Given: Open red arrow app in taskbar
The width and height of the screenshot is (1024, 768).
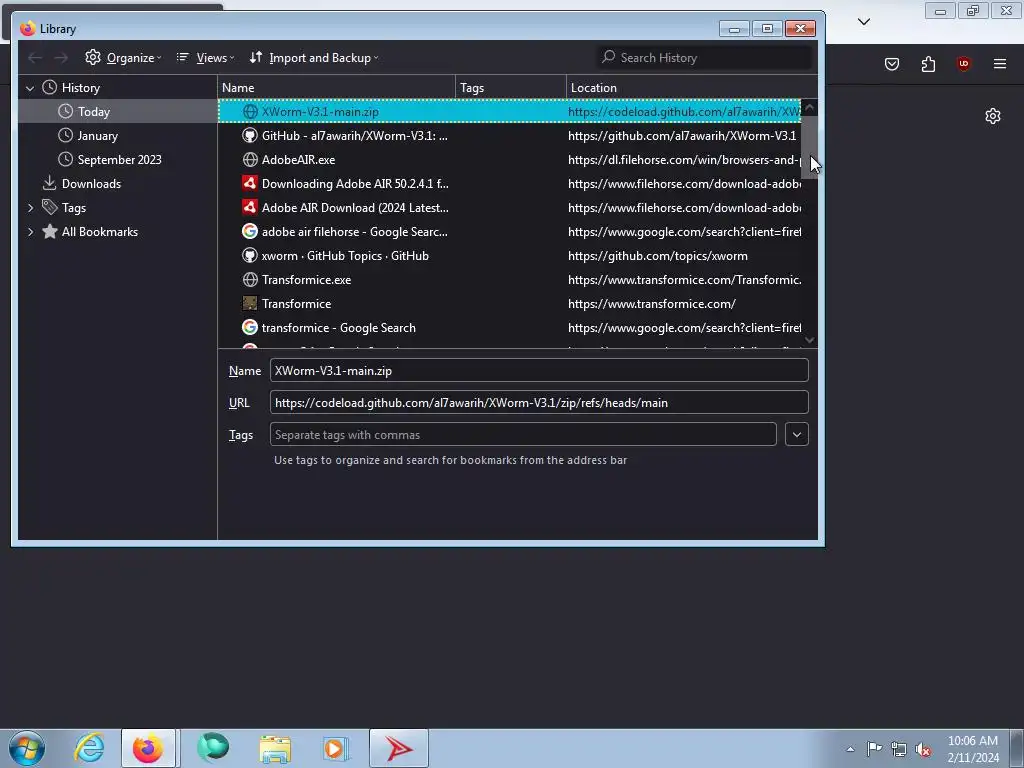Looking at the screenshot, I should point(398,748).
